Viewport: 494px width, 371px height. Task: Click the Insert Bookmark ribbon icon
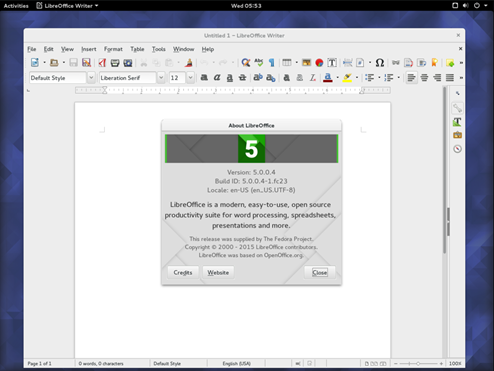coord(434,62)
